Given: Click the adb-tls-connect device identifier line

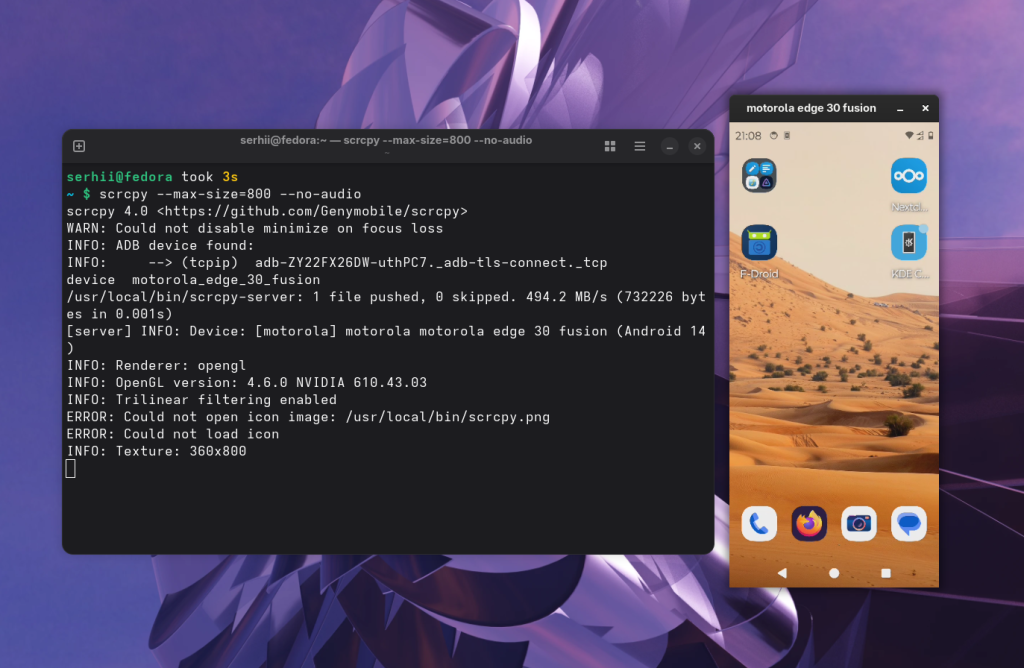Looking at the screenshot, I should coord(337,262).
